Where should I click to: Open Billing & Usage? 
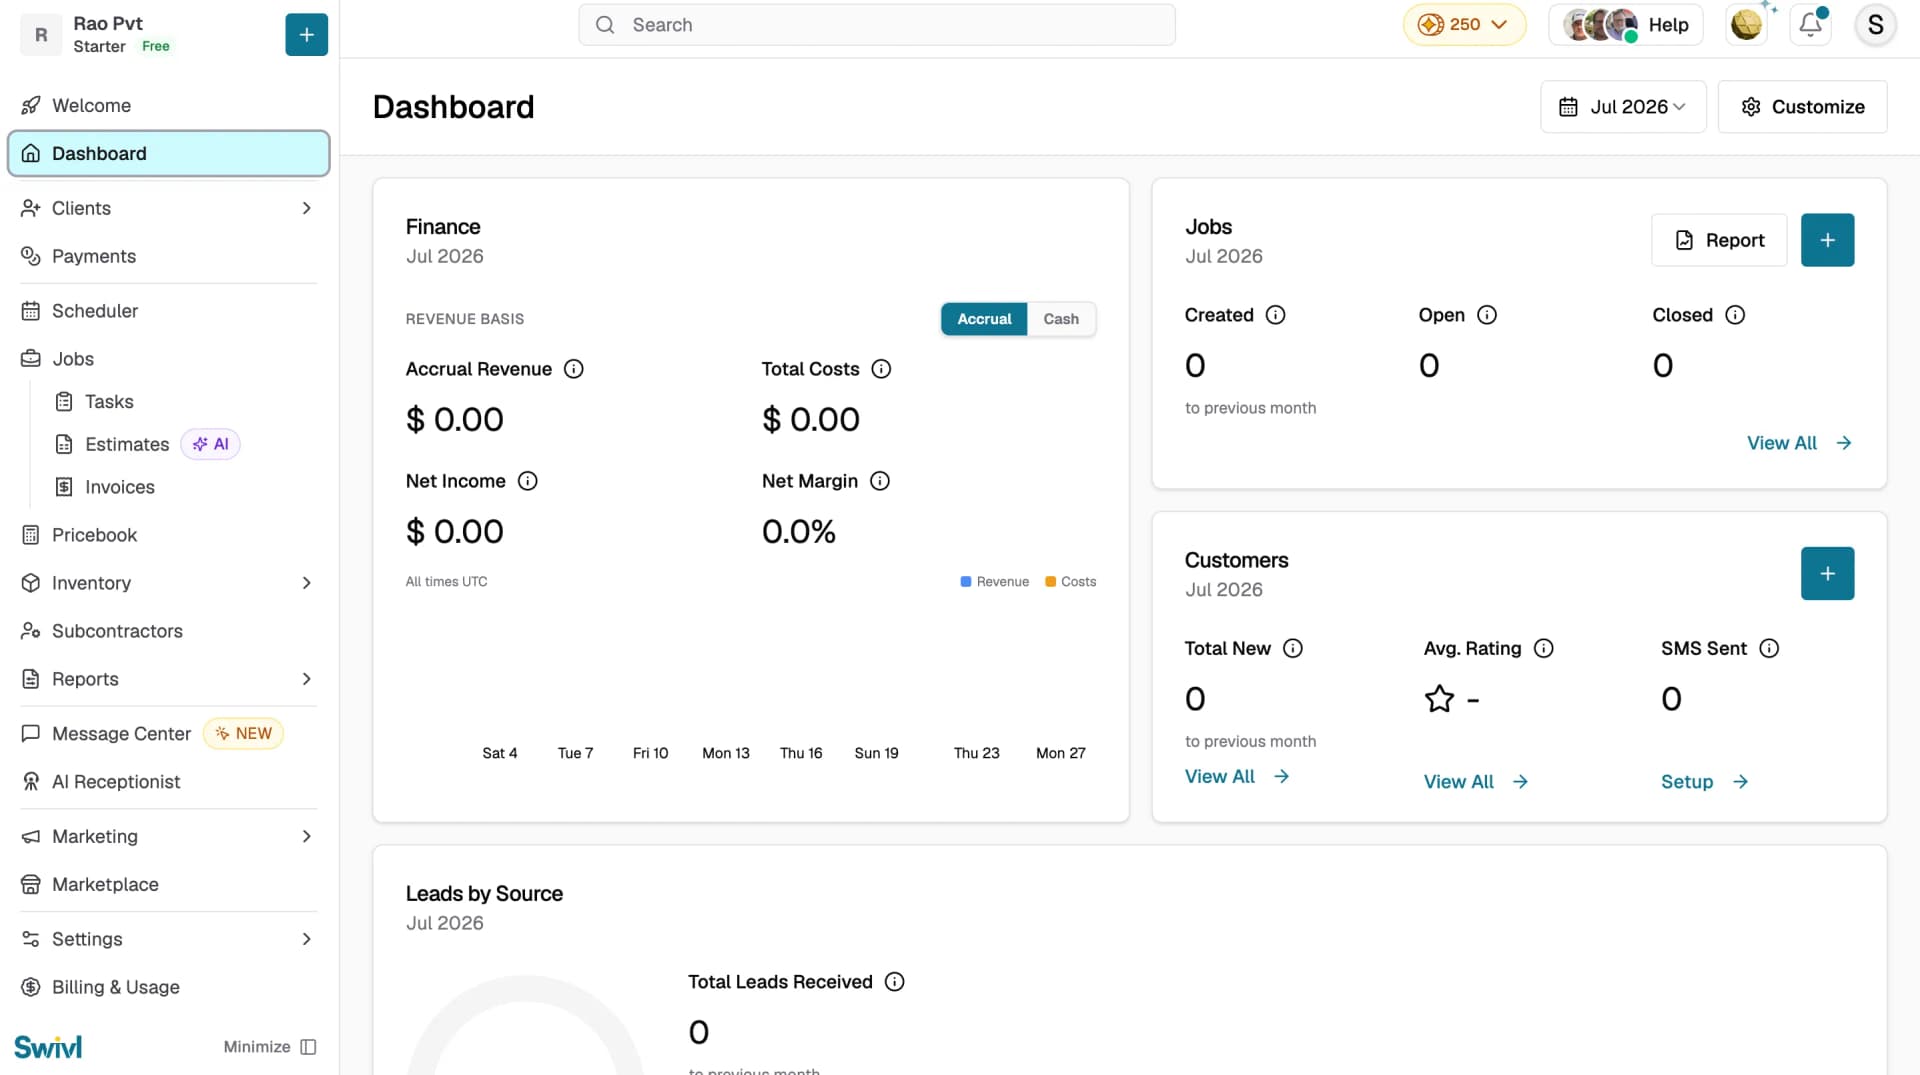(x=168, y=987)
